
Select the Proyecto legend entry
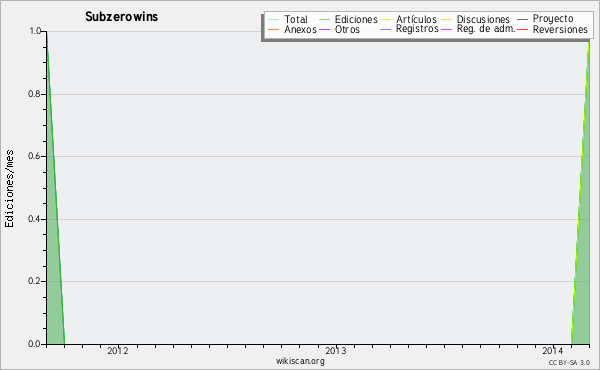(x=545, y=19)
